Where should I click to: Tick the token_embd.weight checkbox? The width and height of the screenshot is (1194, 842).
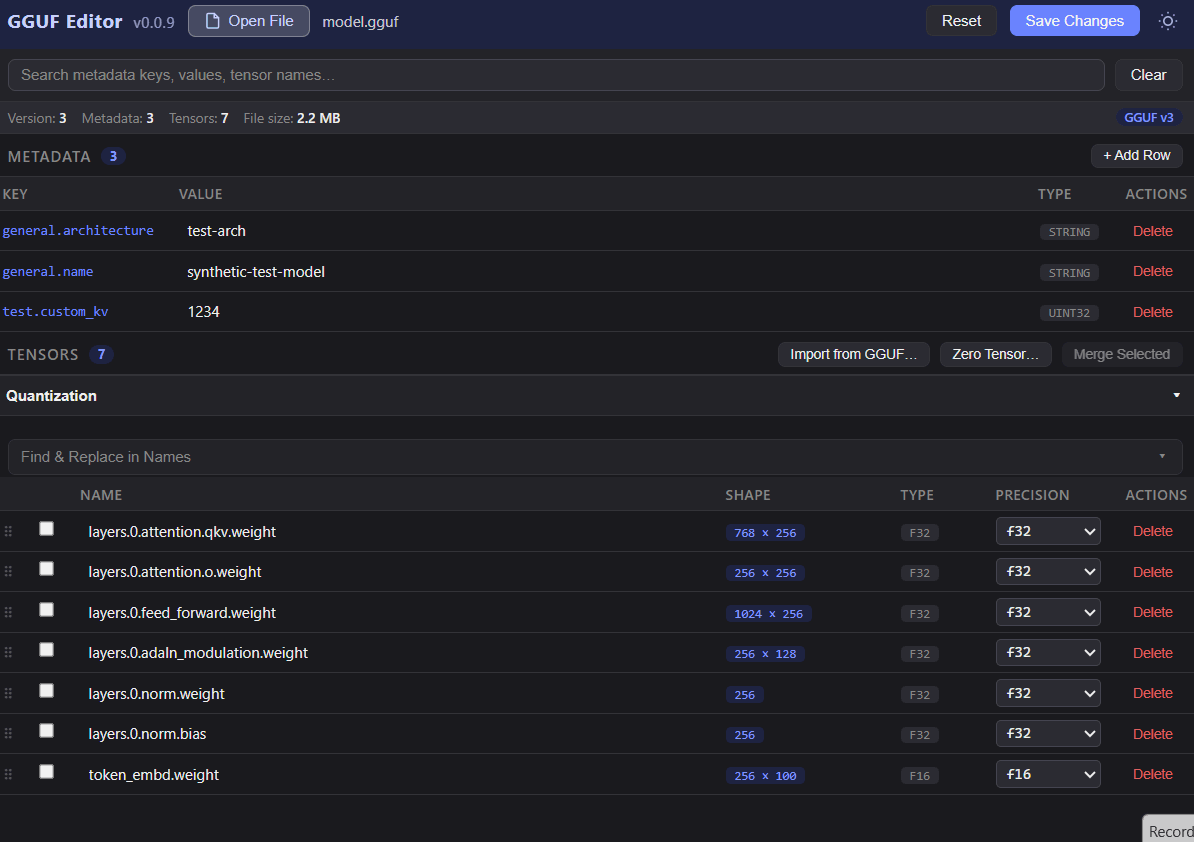point(46,772)
